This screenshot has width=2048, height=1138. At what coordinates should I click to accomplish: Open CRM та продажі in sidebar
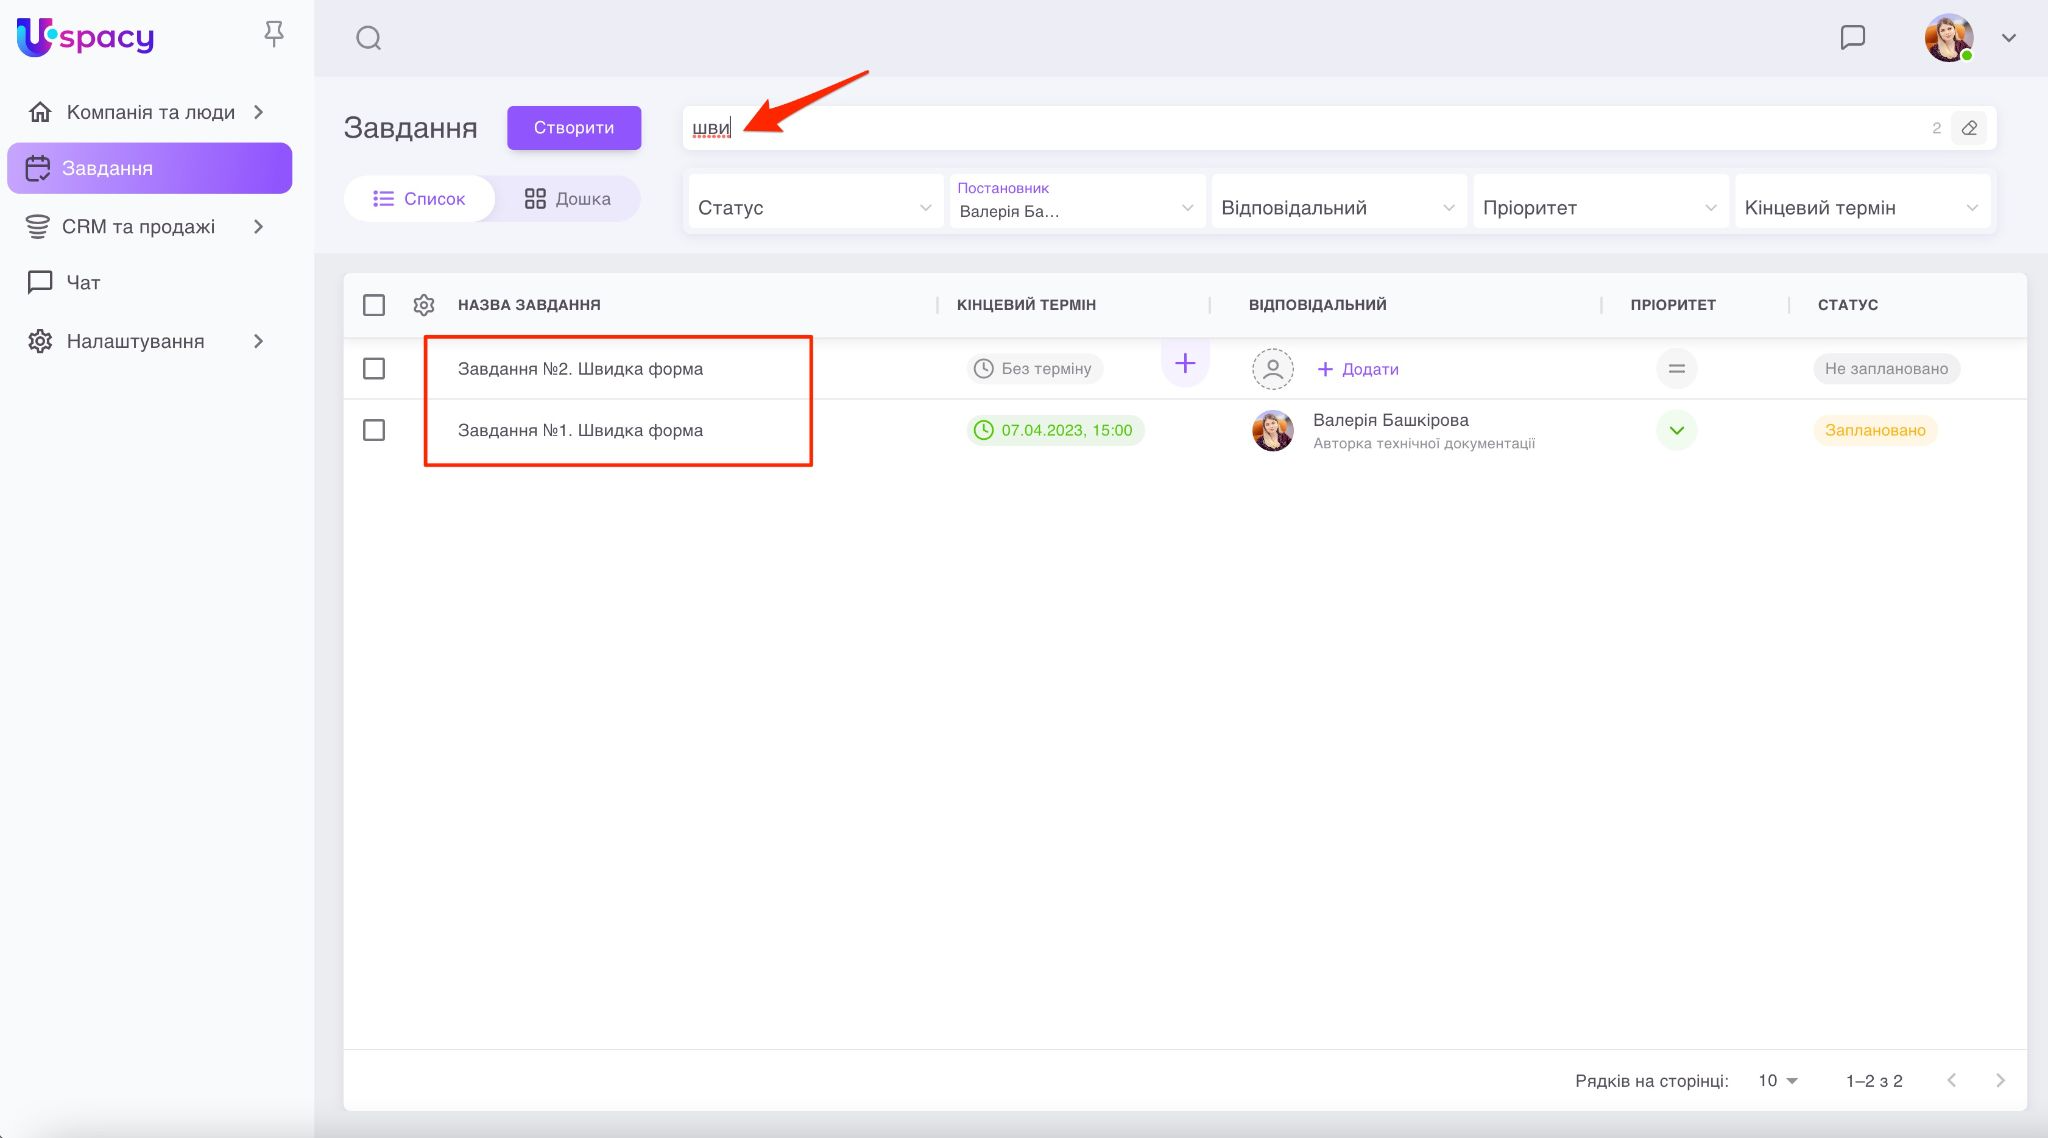[x=140, y=227]
